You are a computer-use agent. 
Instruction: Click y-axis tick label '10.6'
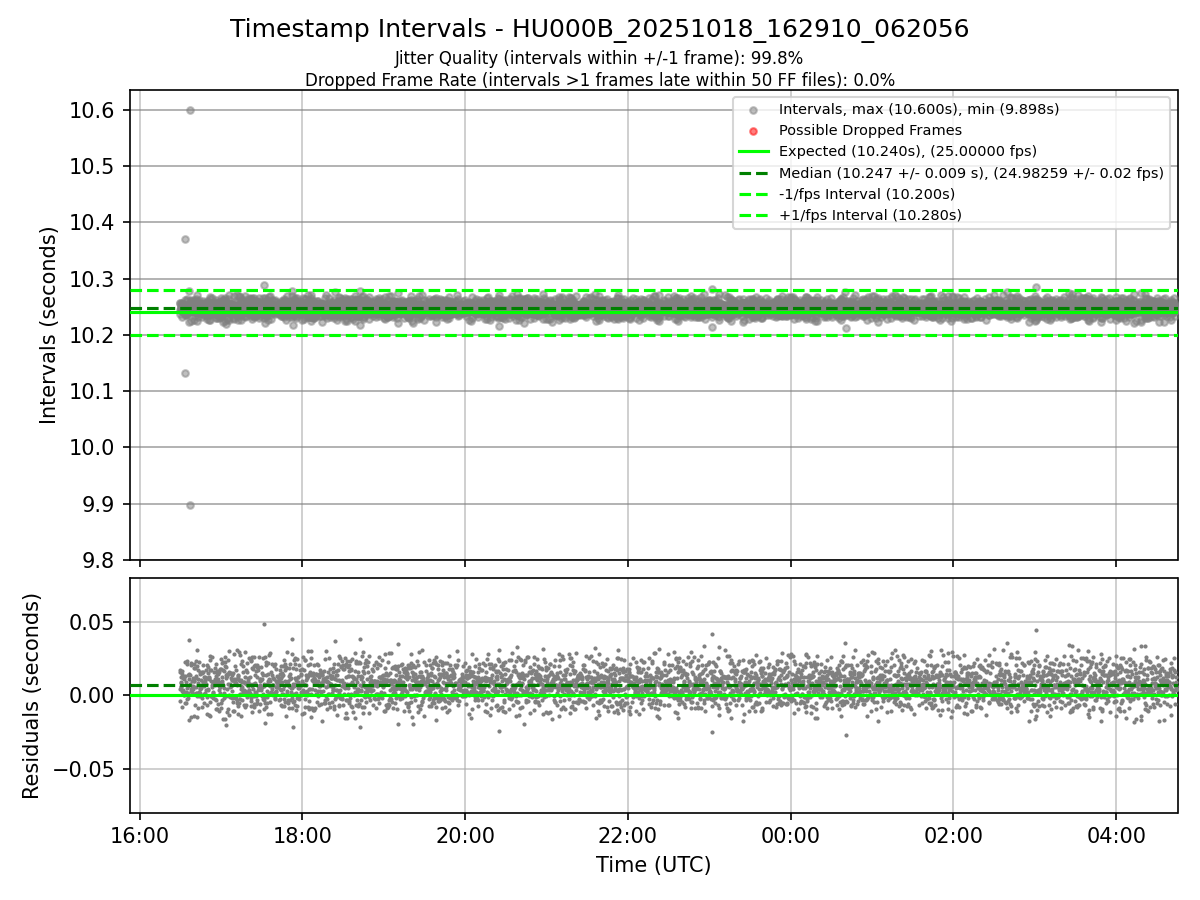(93, 110)
